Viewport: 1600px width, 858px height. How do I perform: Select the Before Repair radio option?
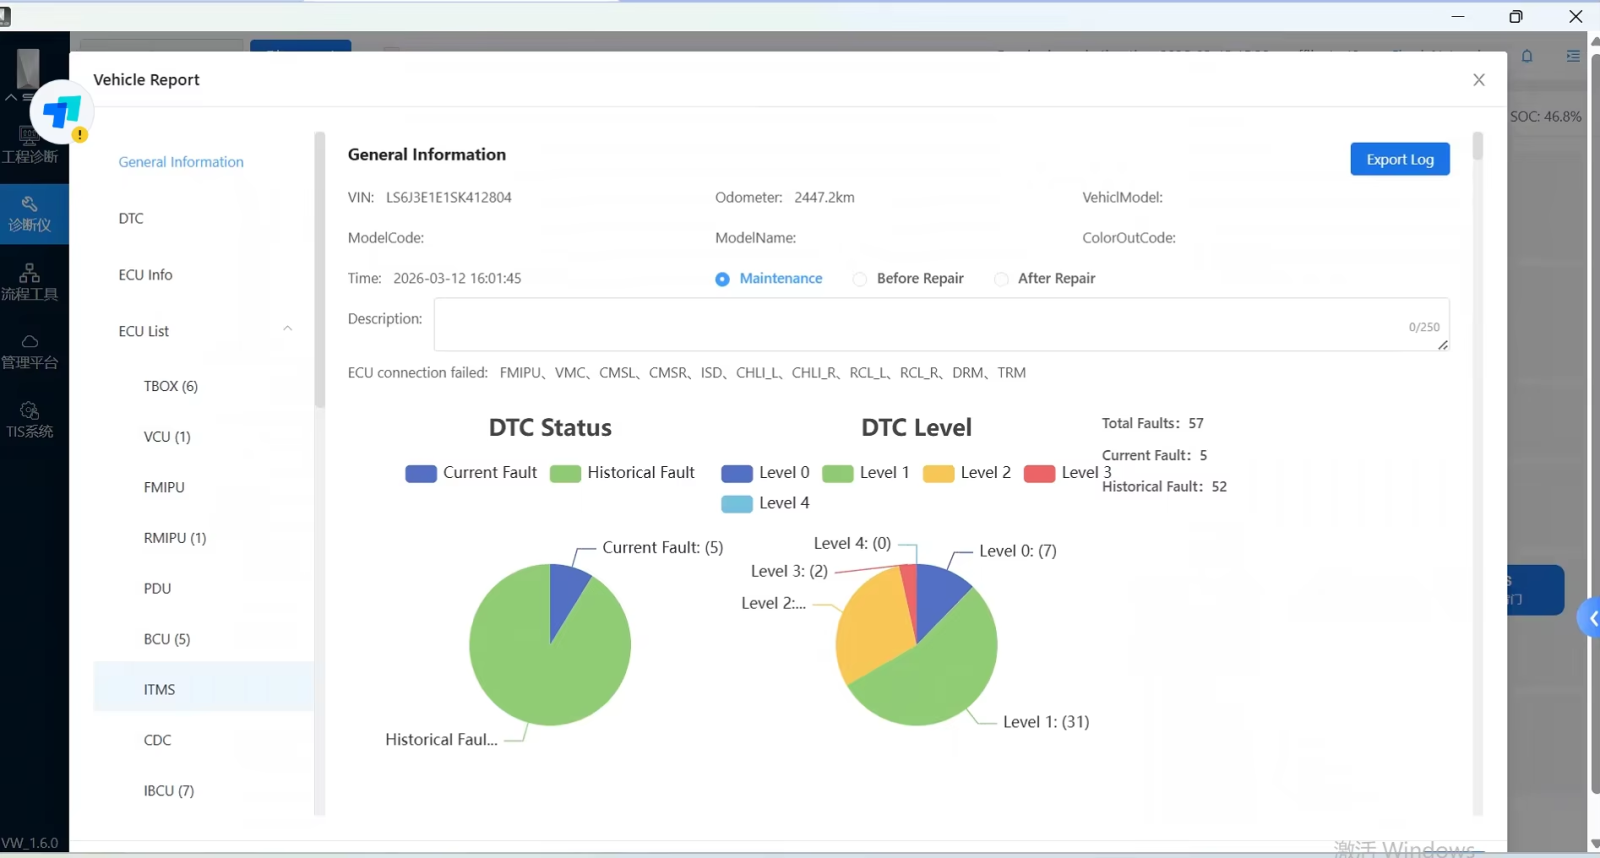click(x=859, y=279)
